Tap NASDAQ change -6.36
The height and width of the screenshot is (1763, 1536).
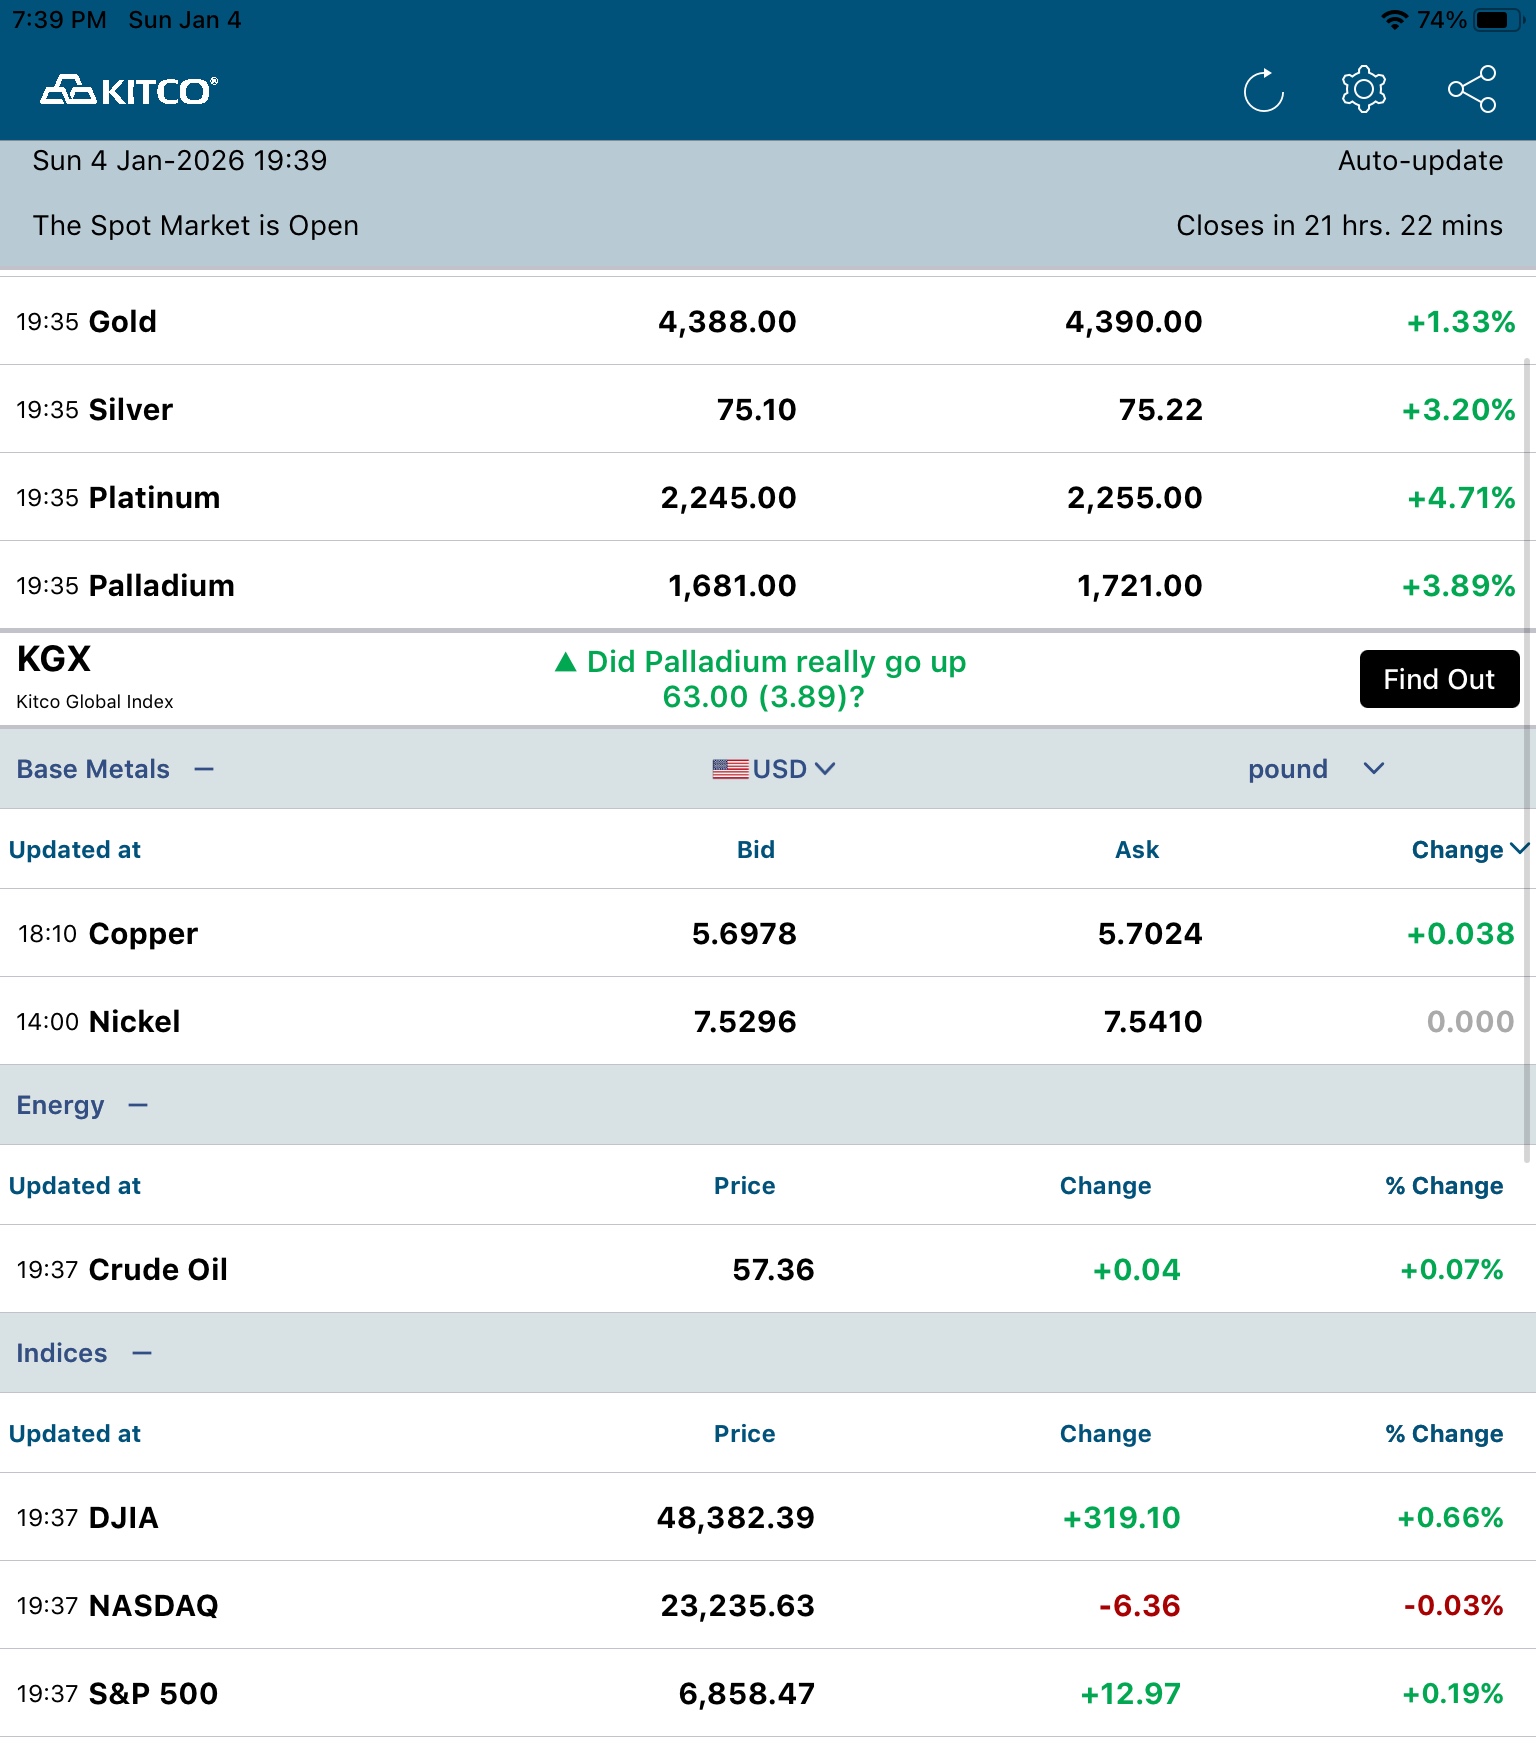pos(1139,1606)
